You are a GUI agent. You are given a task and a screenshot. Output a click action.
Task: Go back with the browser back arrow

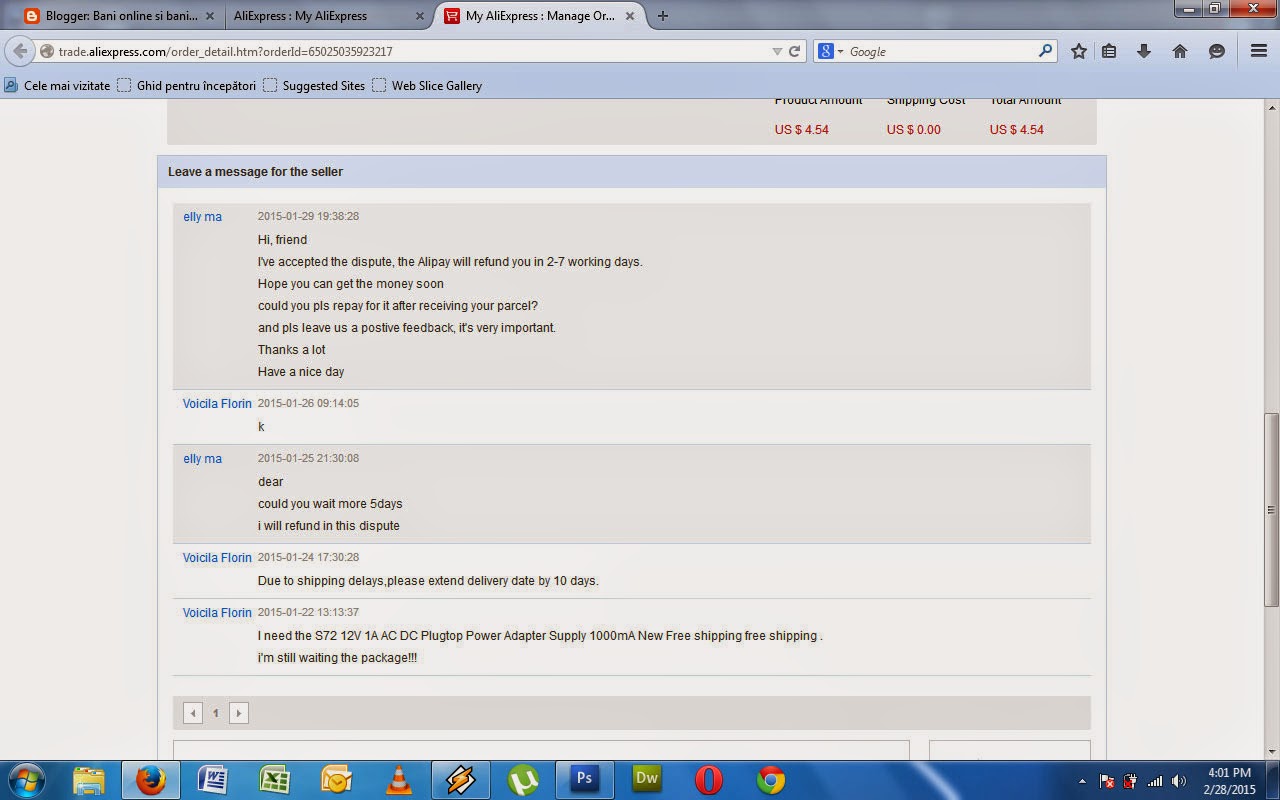(21, 51)
